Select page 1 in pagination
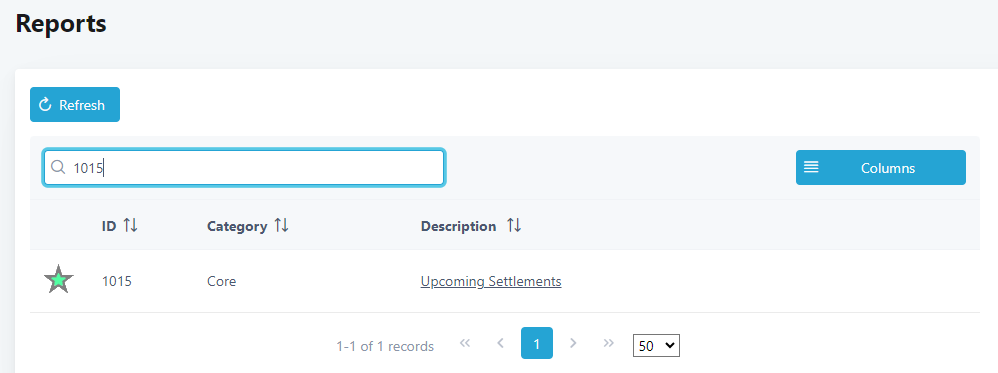The image size is (998, 373). [x=537, y=343]
